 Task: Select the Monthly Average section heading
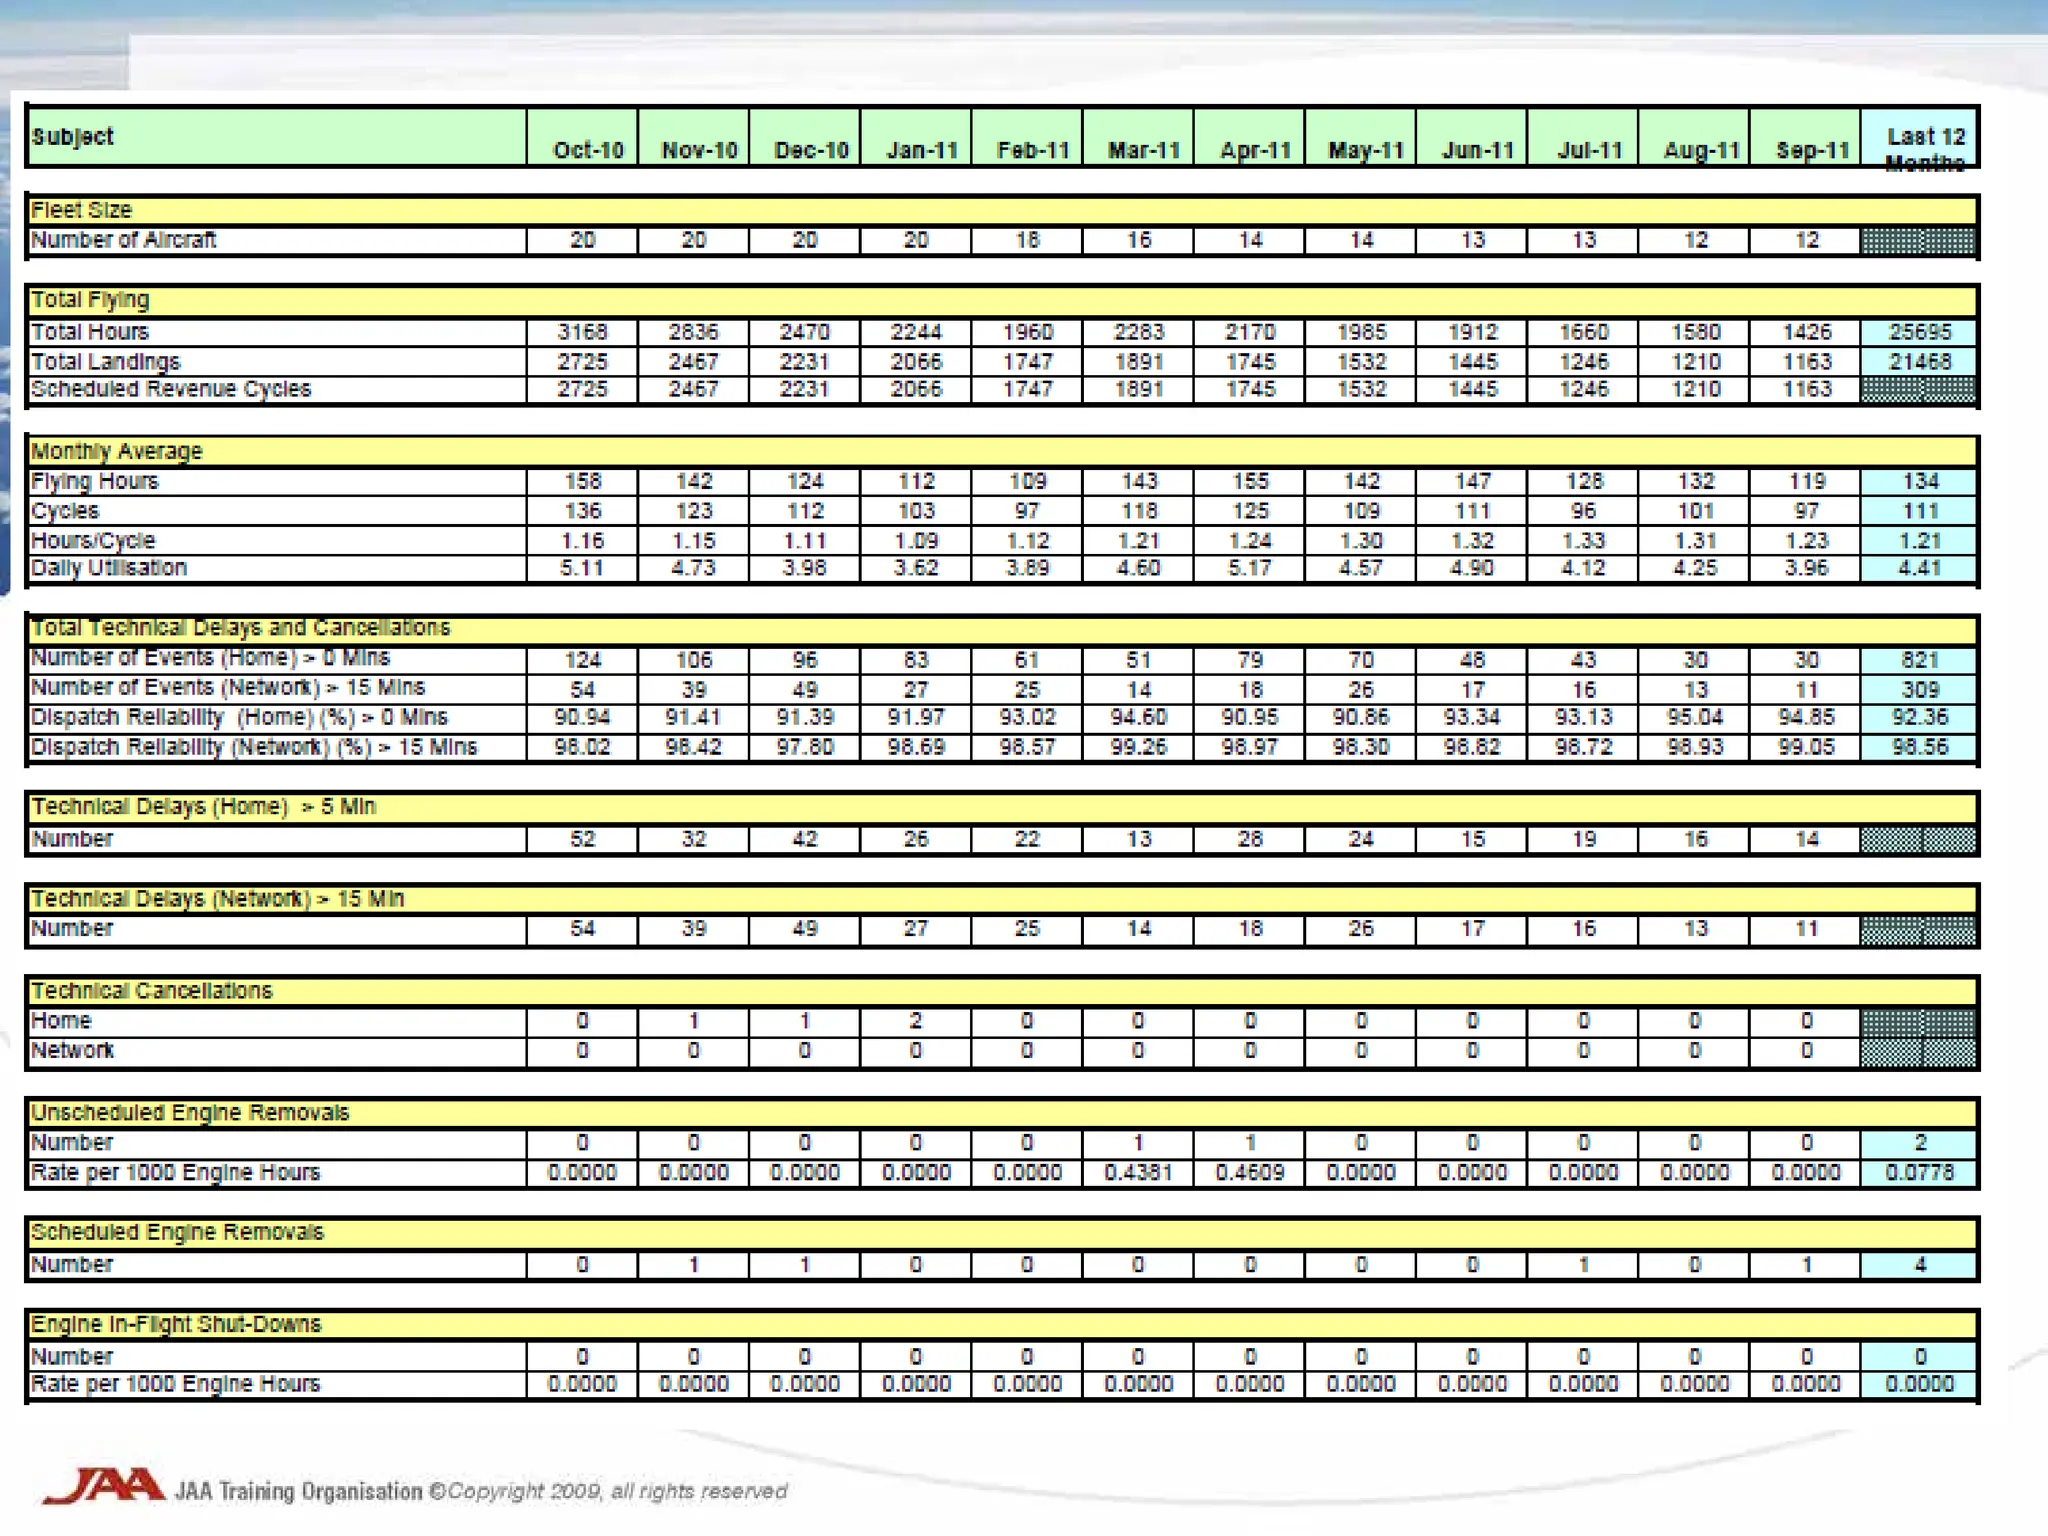(x=117, y=451)
